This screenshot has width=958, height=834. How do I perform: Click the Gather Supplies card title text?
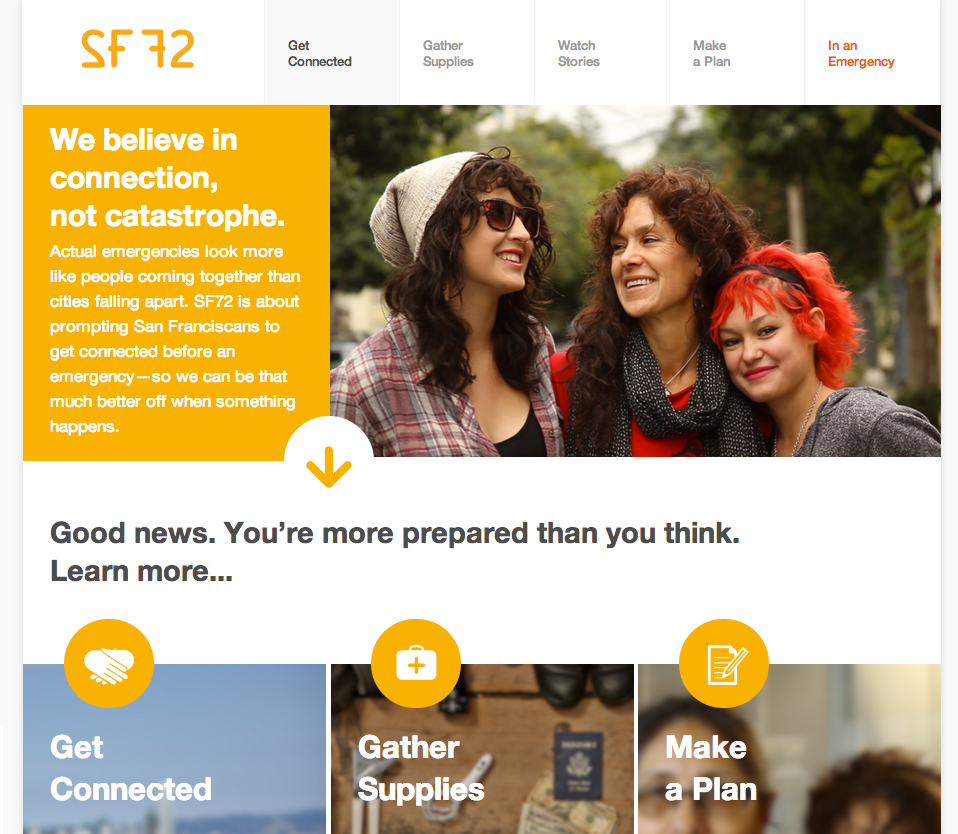(x=421, y=768)
